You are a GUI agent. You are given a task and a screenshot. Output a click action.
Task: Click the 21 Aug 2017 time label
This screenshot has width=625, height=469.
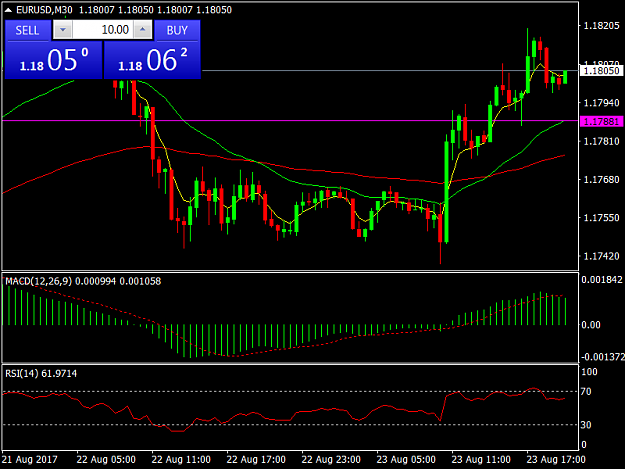[x=30, y=459]
